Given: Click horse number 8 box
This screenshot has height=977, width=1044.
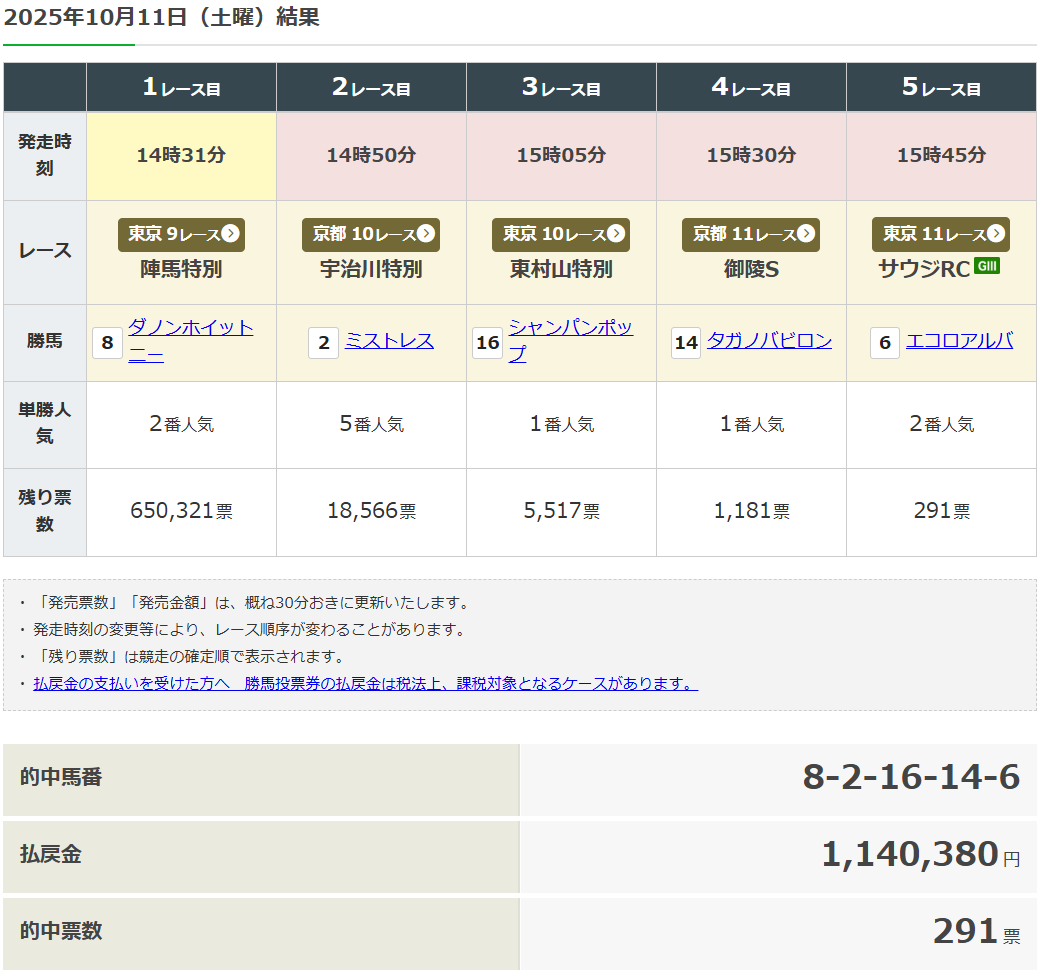Looking at the screenshot, I should point(107,343).
